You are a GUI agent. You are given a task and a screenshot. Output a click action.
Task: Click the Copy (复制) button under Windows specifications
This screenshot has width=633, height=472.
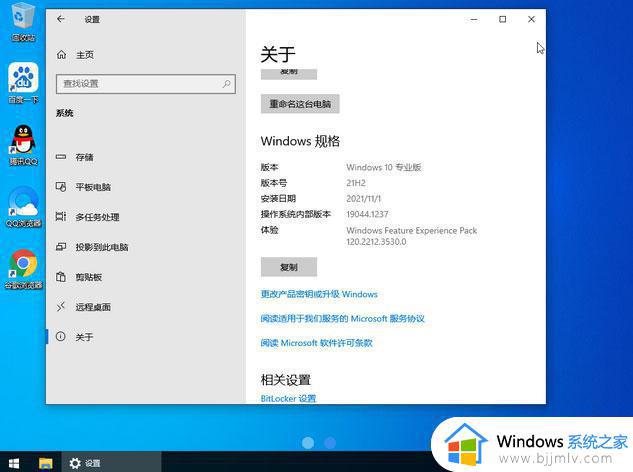pos(289,267)
